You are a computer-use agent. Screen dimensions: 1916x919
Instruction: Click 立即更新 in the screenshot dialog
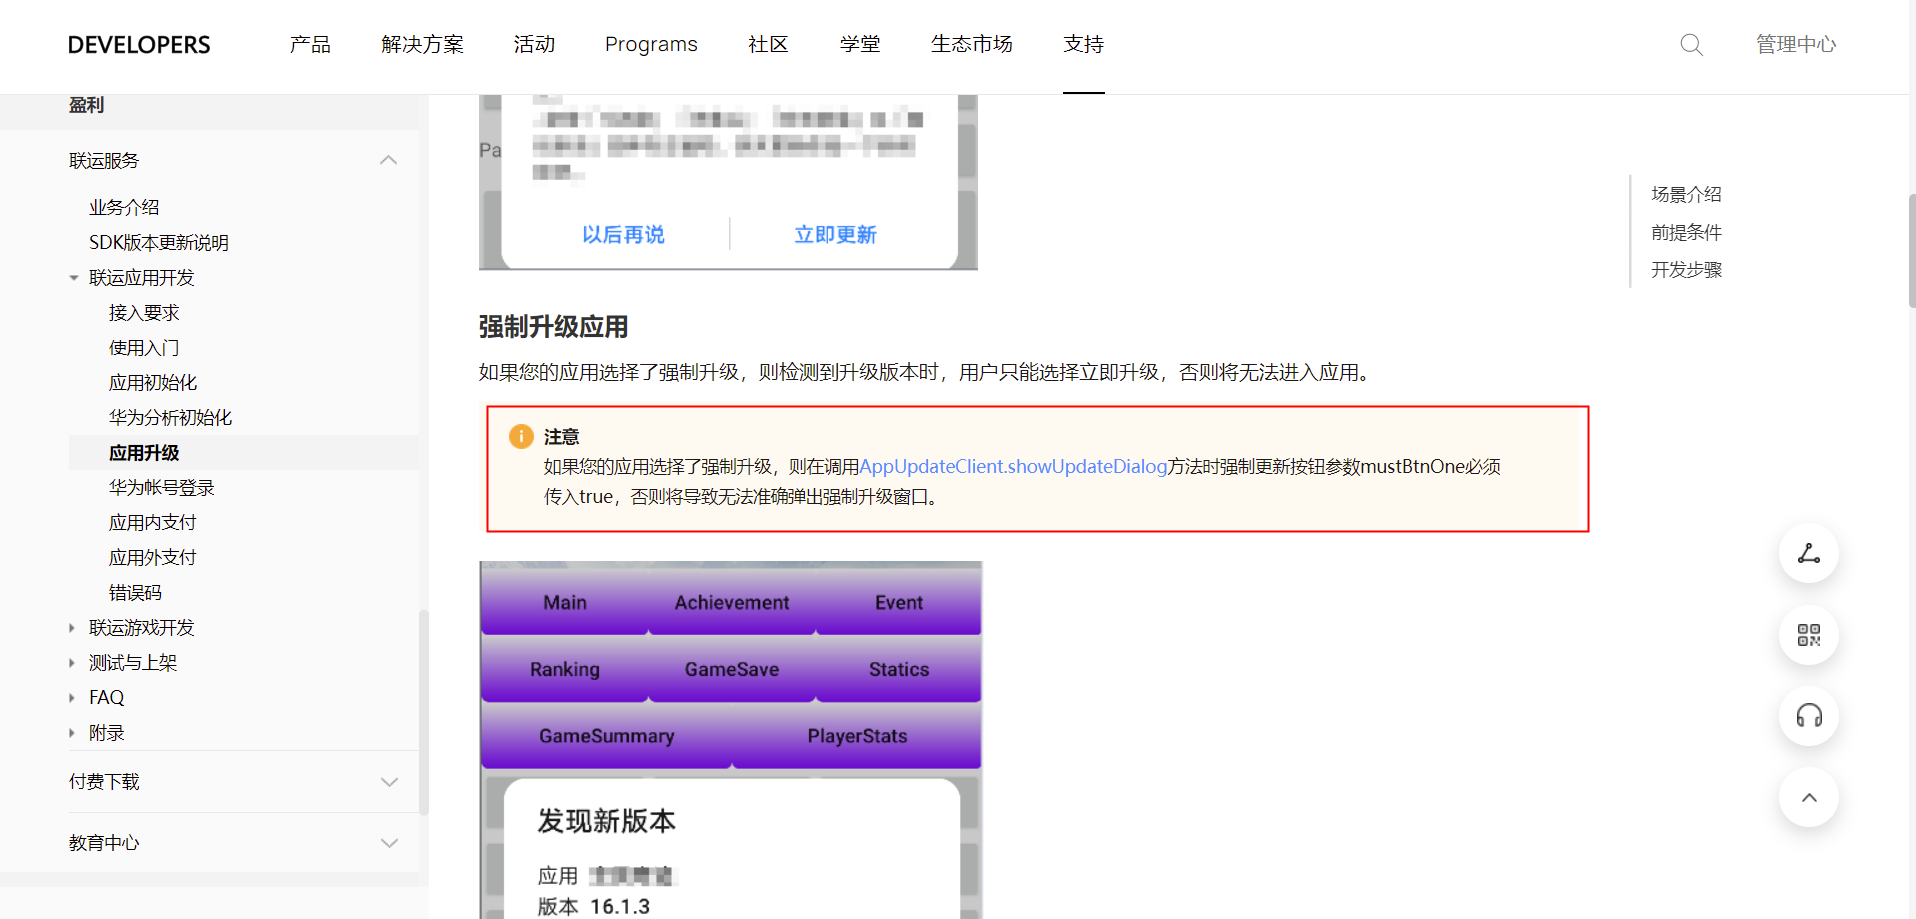click(x=835, y=234)
